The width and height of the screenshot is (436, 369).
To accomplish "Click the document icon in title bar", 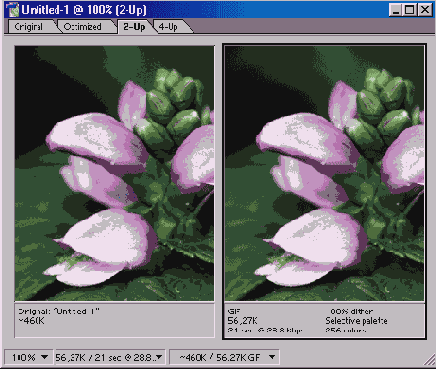I will click(13, 10).
